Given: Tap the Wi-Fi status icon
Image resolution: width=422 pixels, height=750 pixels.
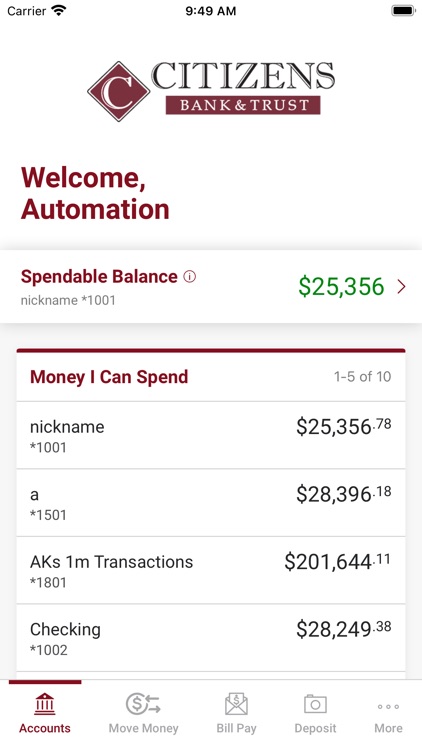Looking at the screenshot, I should coord(59,11).
